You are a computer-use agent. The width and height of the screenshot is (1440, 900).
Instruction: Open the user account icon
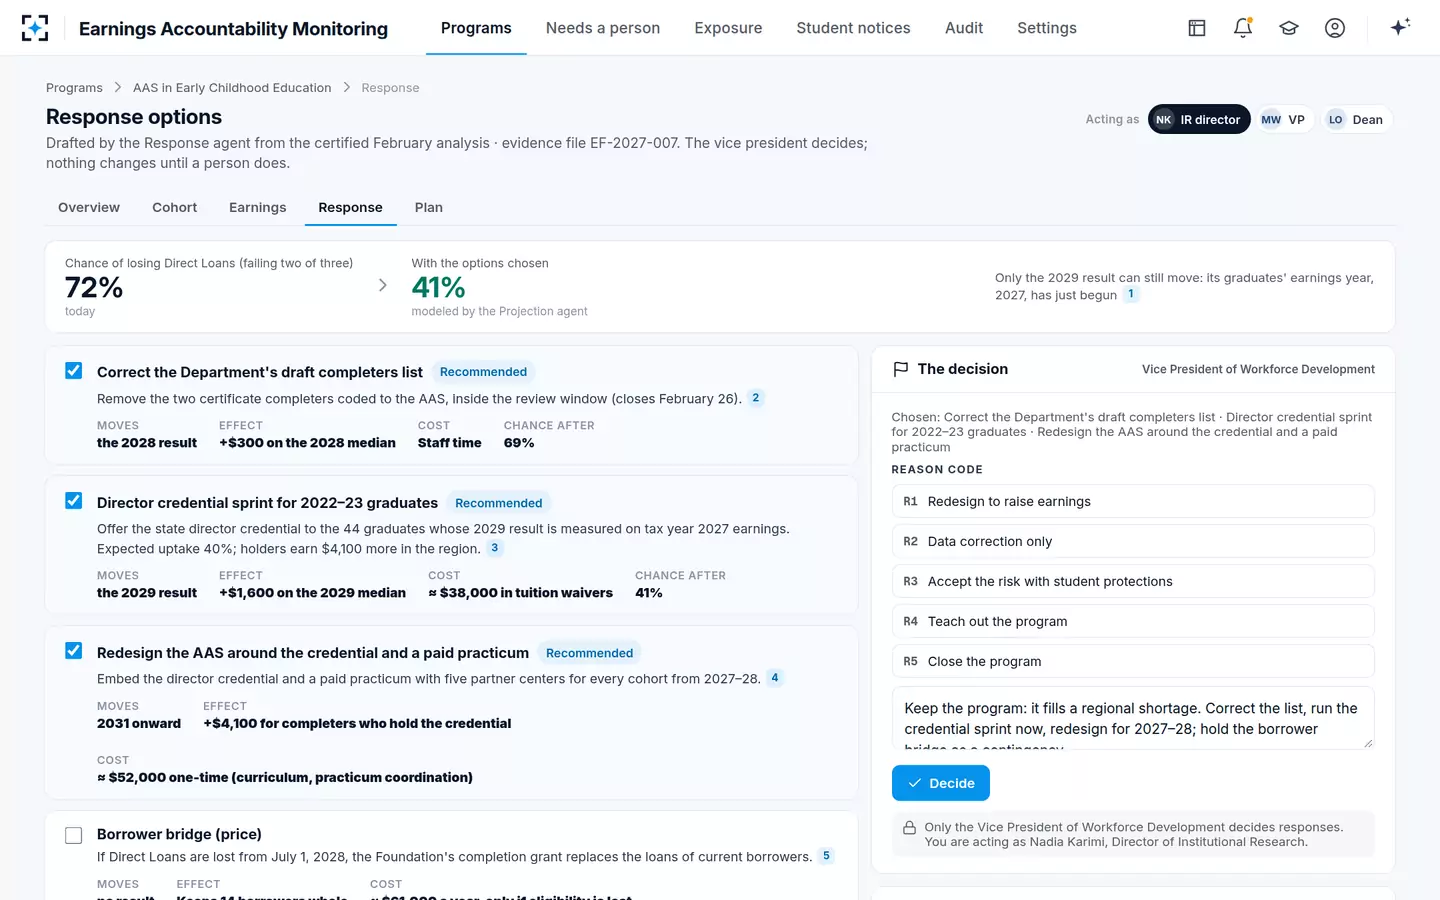(x=1335, y=28)
